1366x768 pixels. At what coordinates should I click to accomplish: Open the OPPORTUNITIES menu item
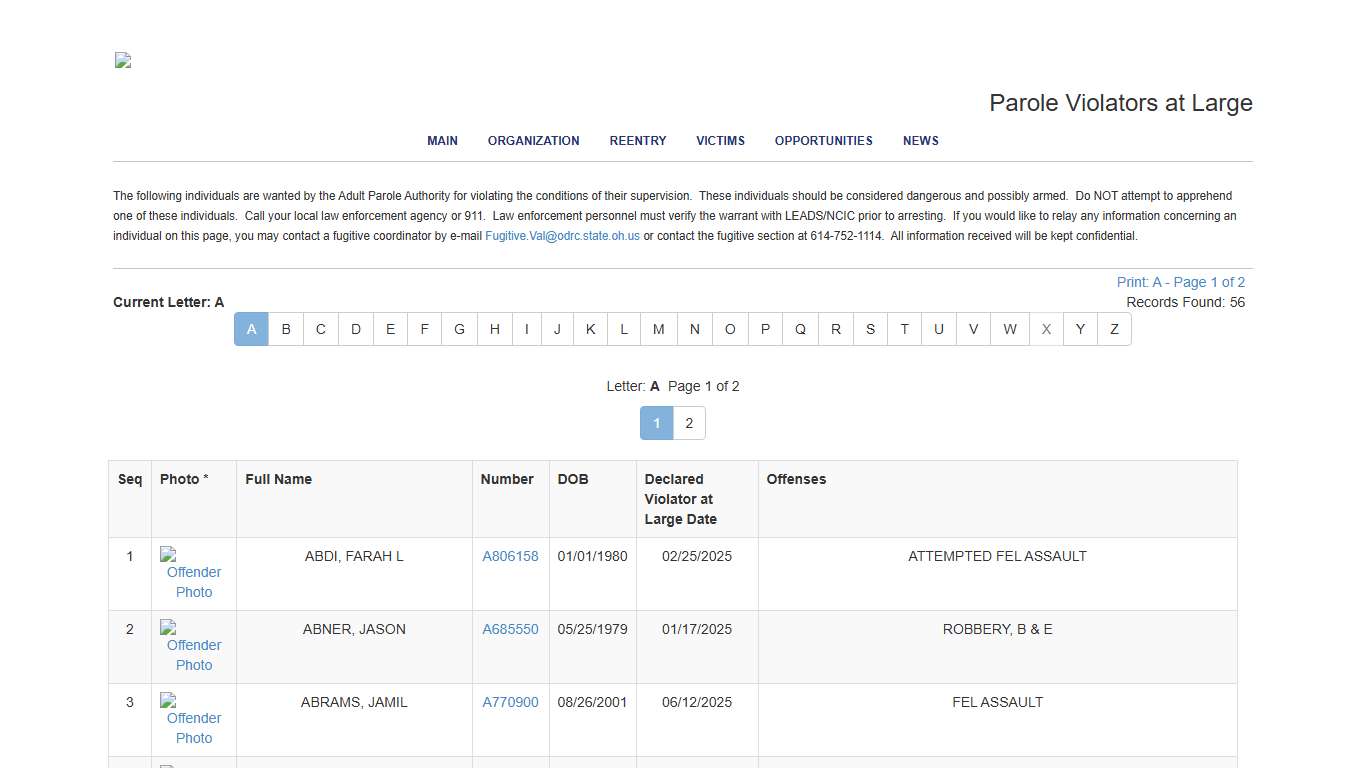tap(823, 141)
